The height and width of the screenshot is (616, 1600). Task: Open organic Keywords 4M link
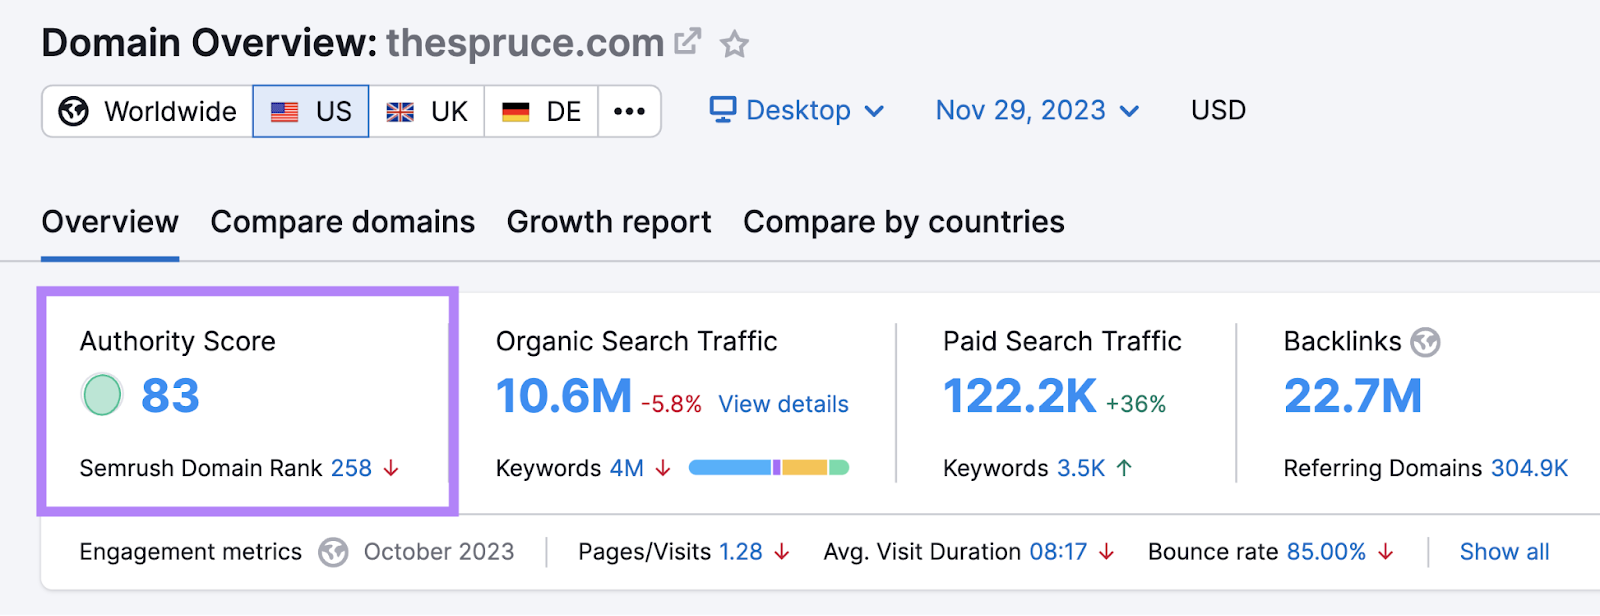627,468
